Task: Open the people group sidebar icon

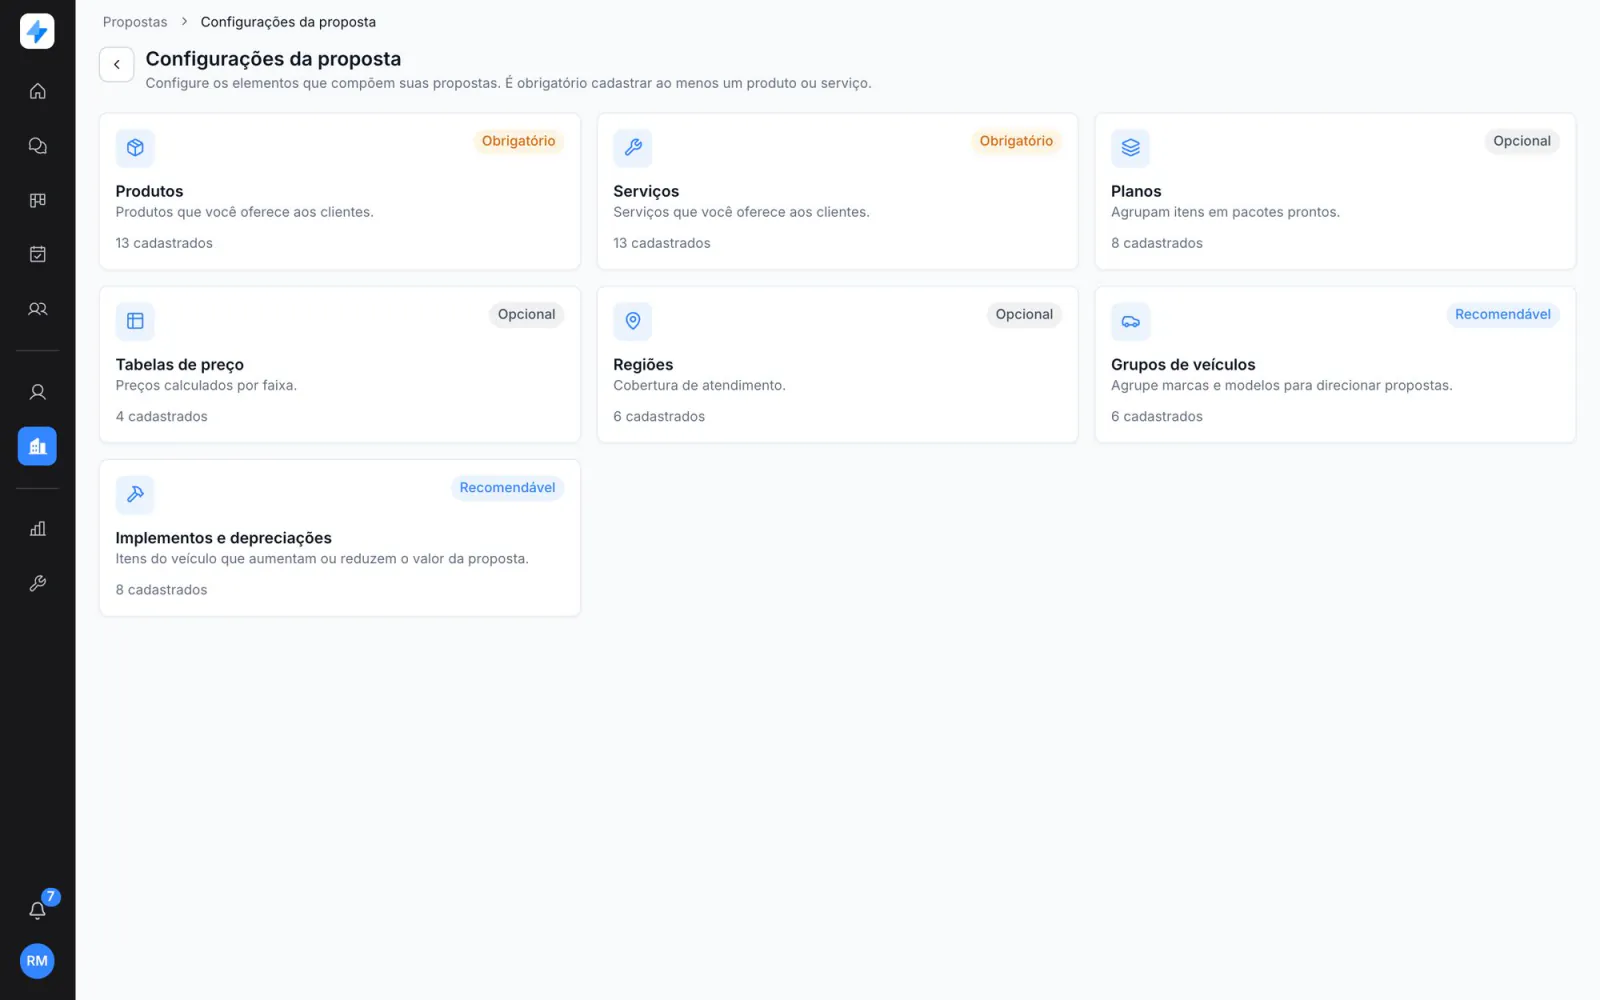Action: (37, 309)
